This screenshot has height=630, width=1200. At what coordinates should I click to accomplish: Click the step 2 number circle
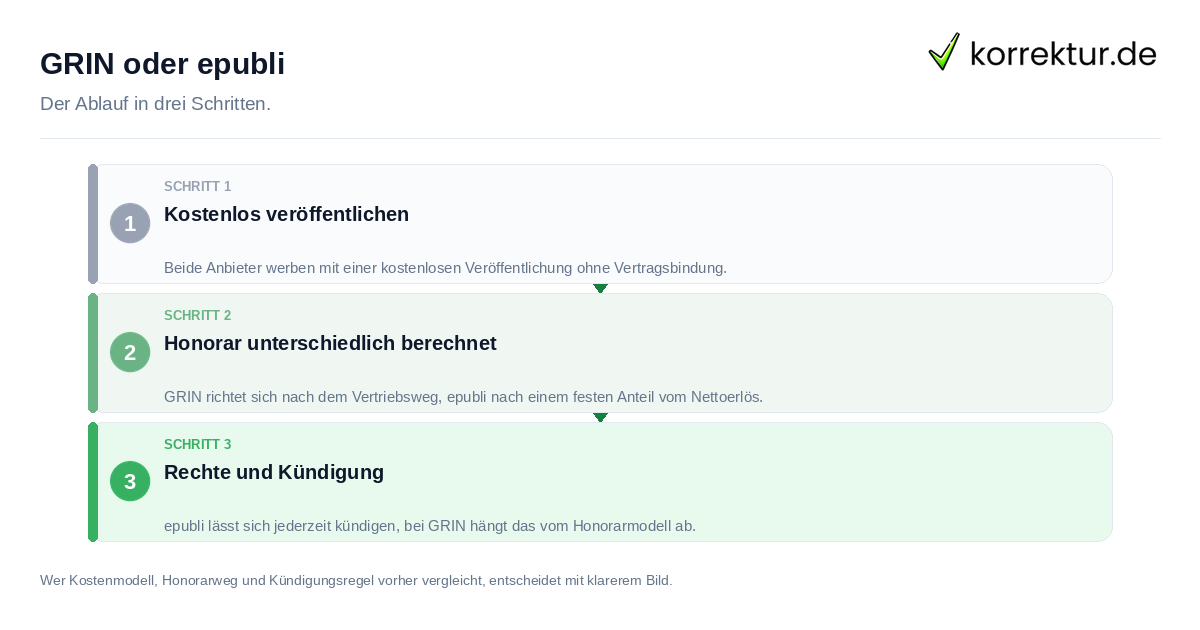[x=130, y=352]
